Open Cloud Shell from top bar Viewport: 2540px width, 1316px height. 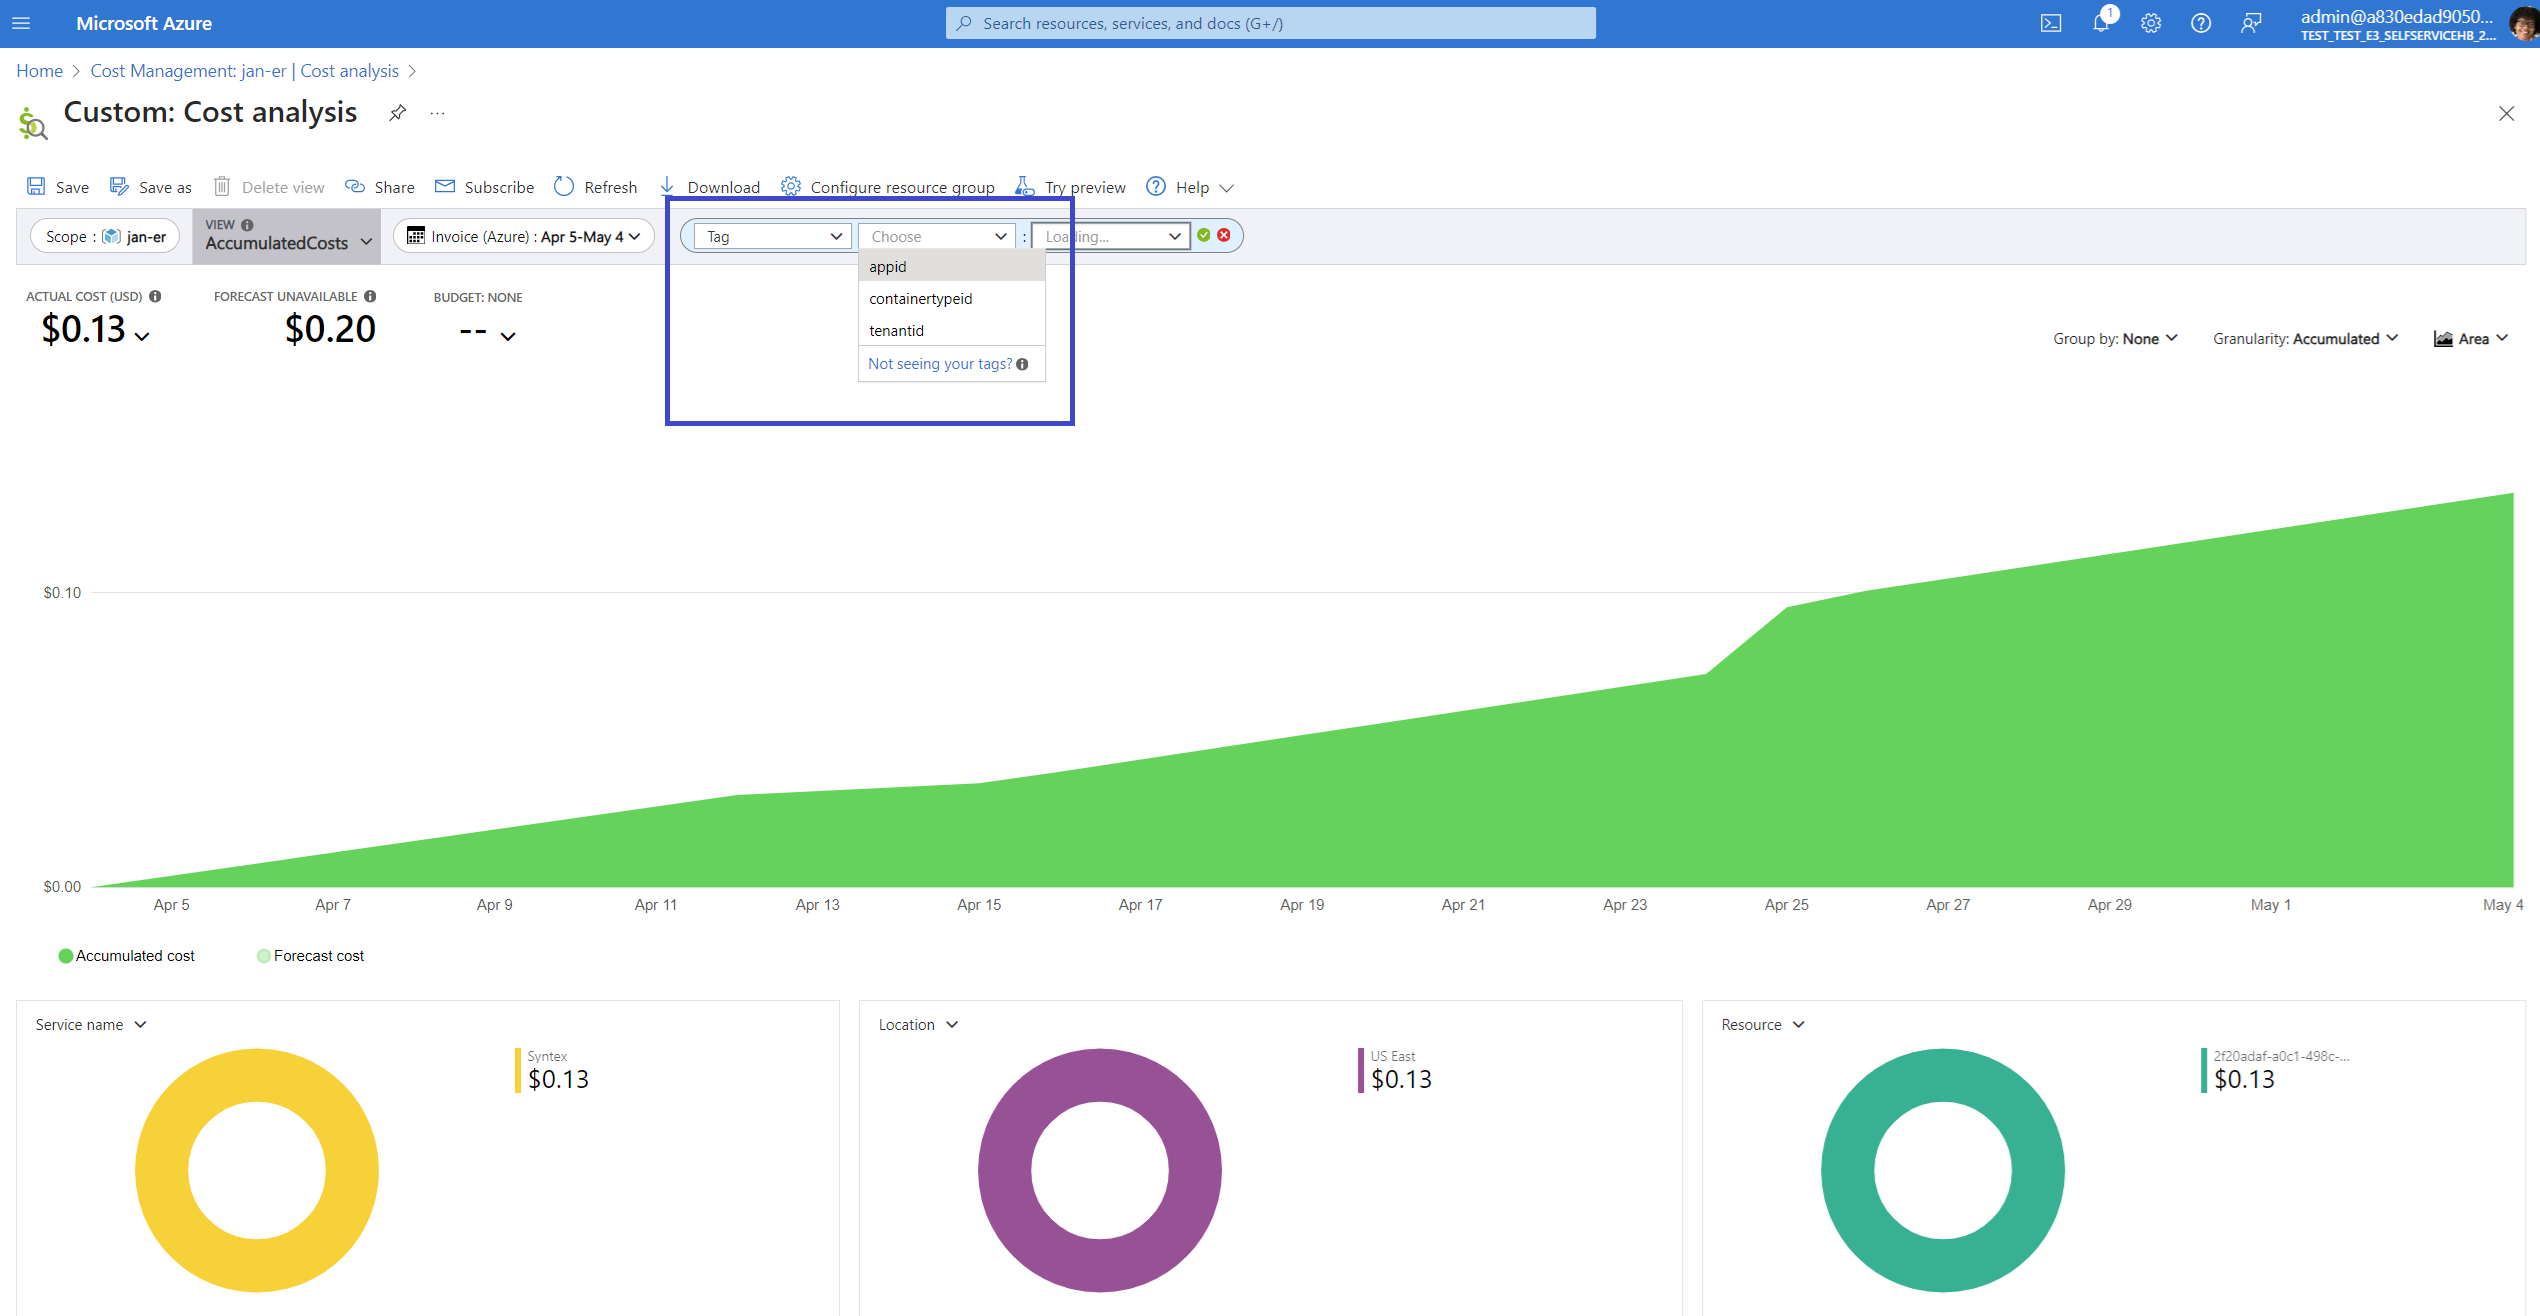click(x=2051, y=23)
